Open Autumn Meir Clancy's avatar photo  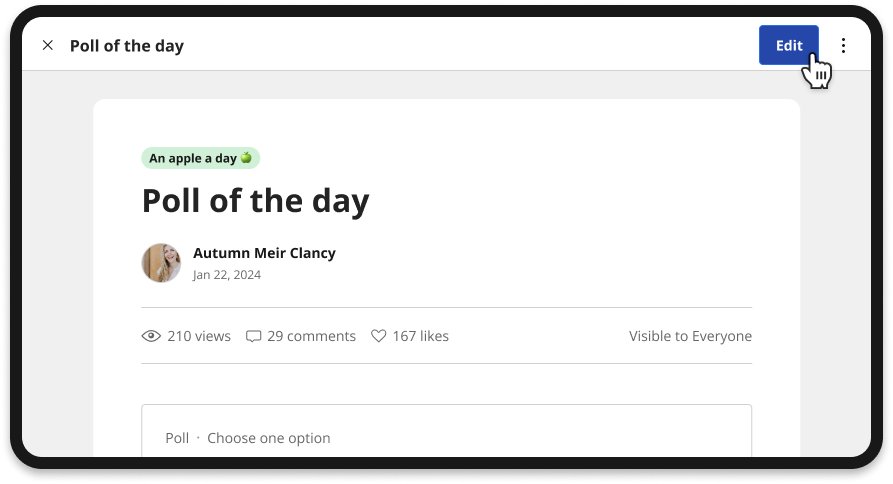coord(161,263)
